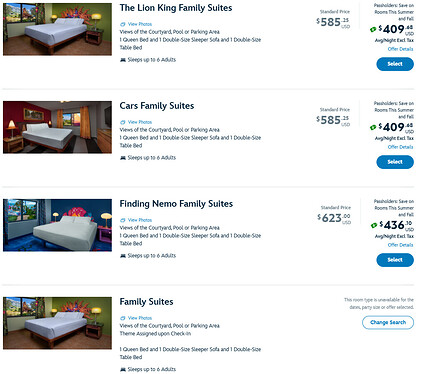
Task: Click photos icon under Family Suites heading
Action: pos(123,318)
